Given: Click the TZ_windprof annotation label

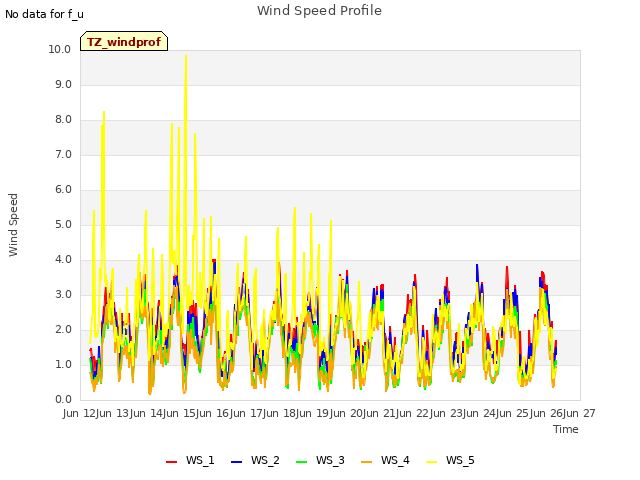Looking at the screenshot, I should pyautogui.click(x=124, y=41).
